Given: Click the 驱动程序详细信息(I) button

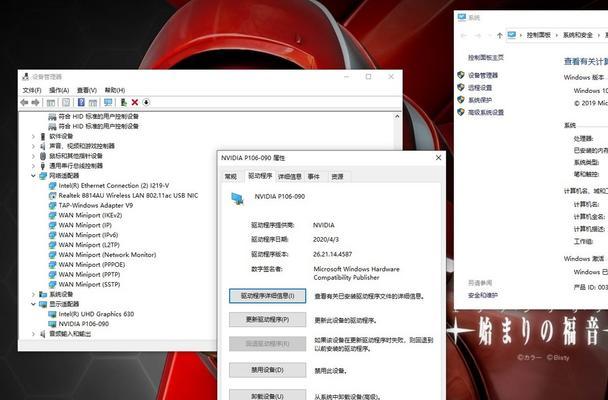Looking at the screenshot, I should click(268, 296).
